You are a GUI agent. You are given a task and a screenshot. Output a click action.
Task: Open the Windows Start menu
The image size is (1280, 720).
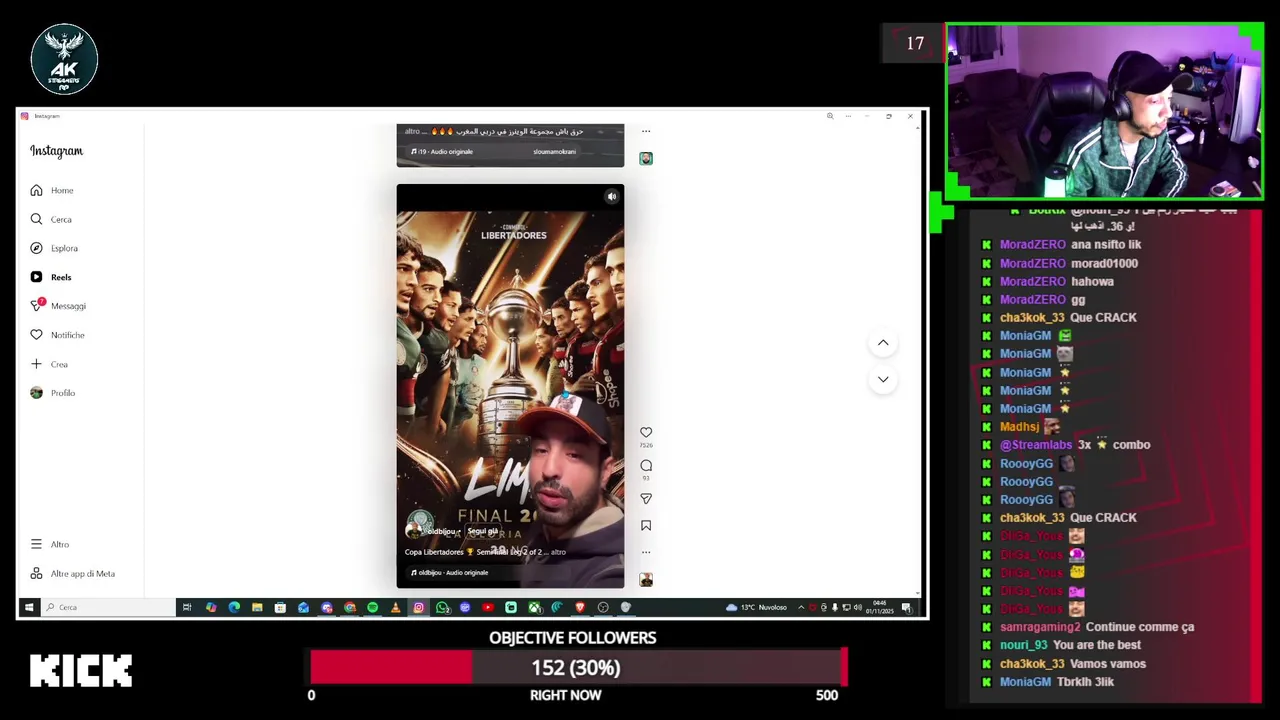click(x=28, y=607)
